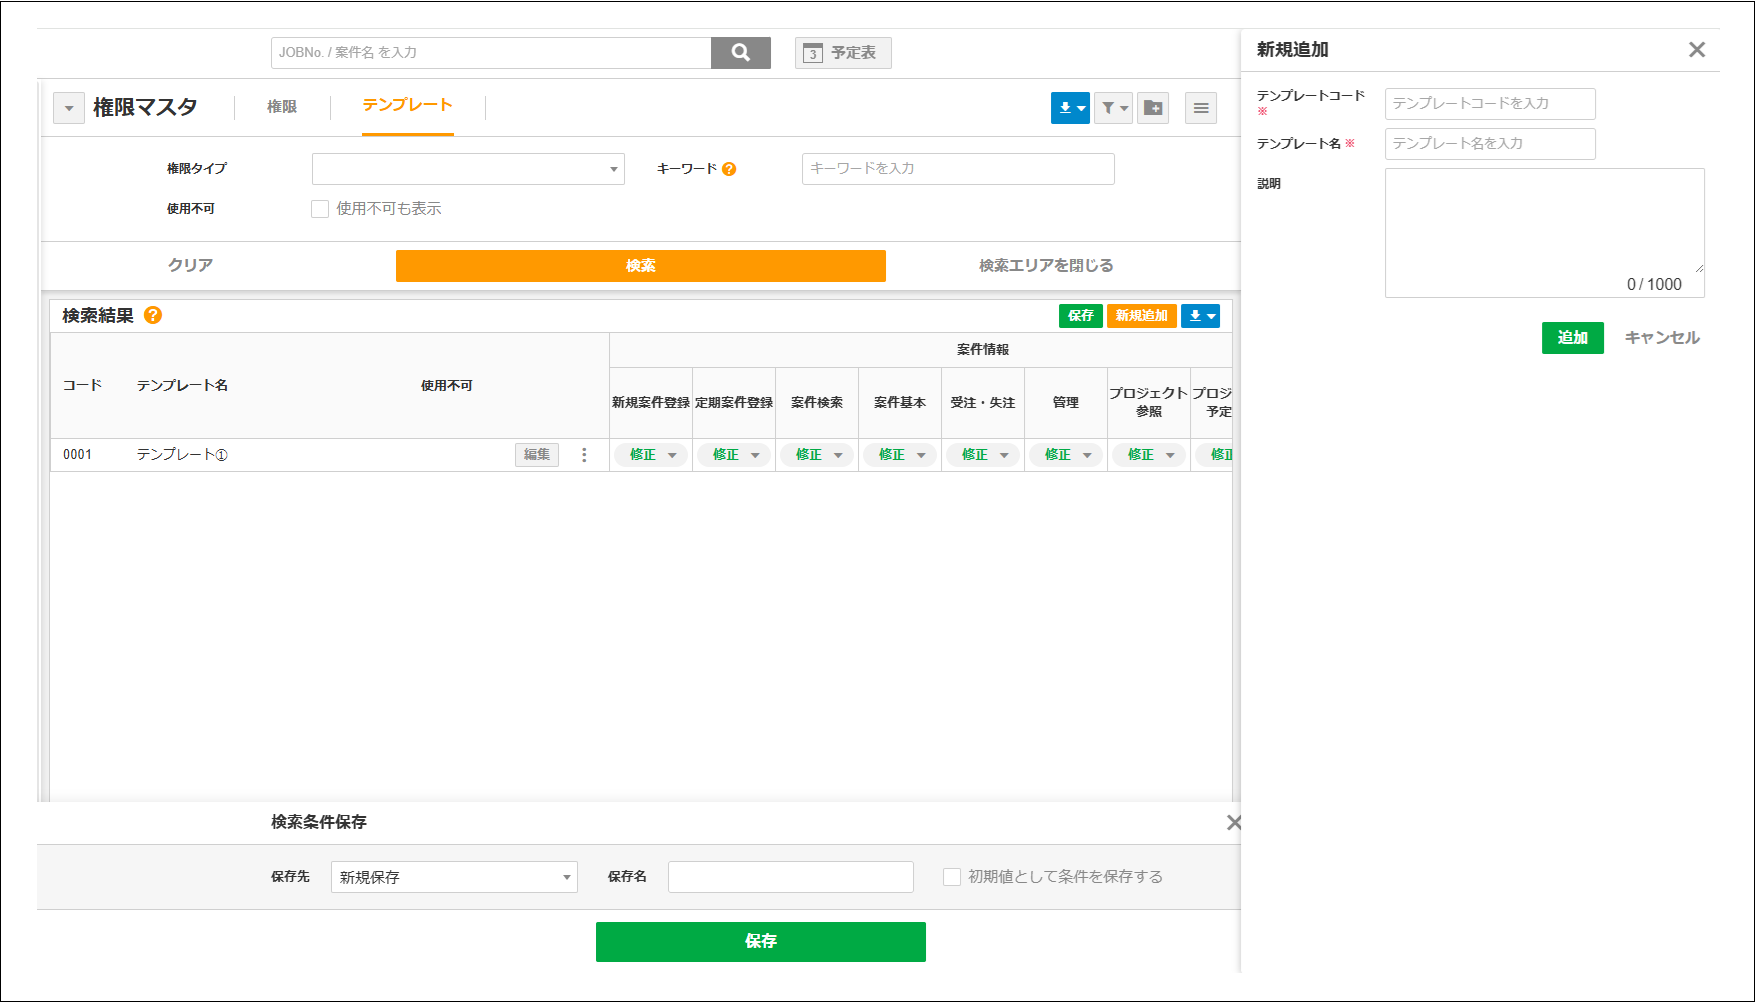Image resolution: width=1758 pixels, height=1005 pixels.
Task: Enable the 使用不可も表示 checkbox
Action: pyautogui.click(x=320, y=209)
